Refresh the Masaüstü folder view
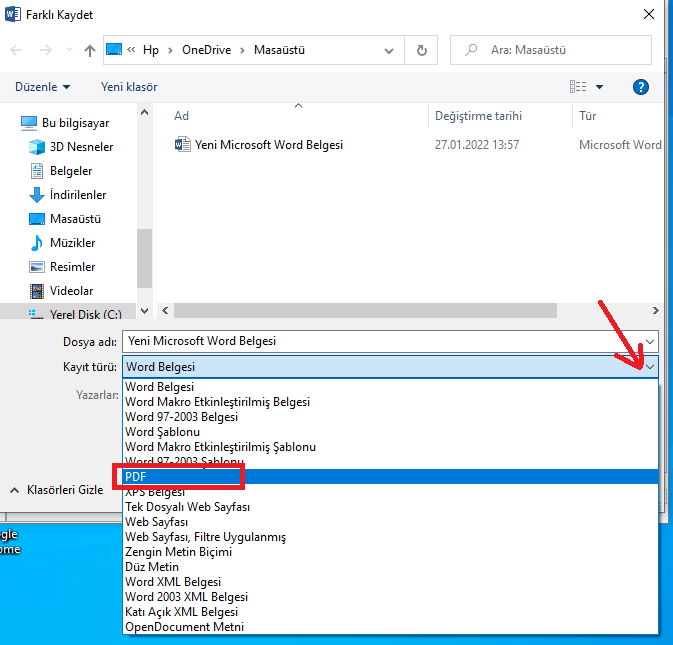The image size is (673, 645). 421,50
